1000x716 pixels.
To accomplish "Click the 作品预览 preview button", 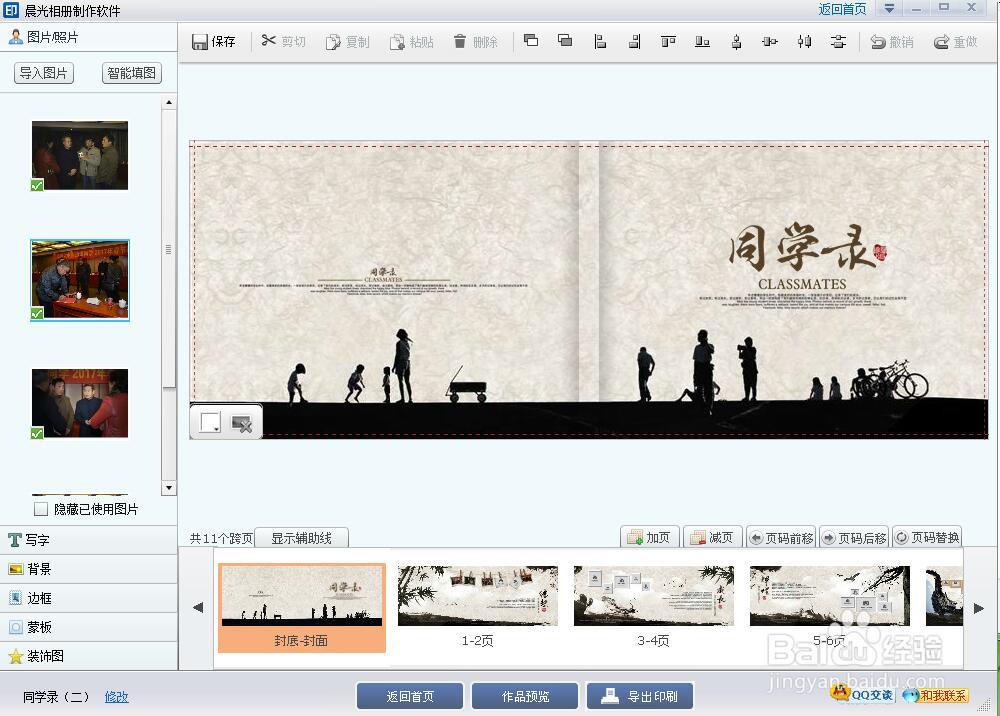I will pyautogui.click(x=525, y=696).
